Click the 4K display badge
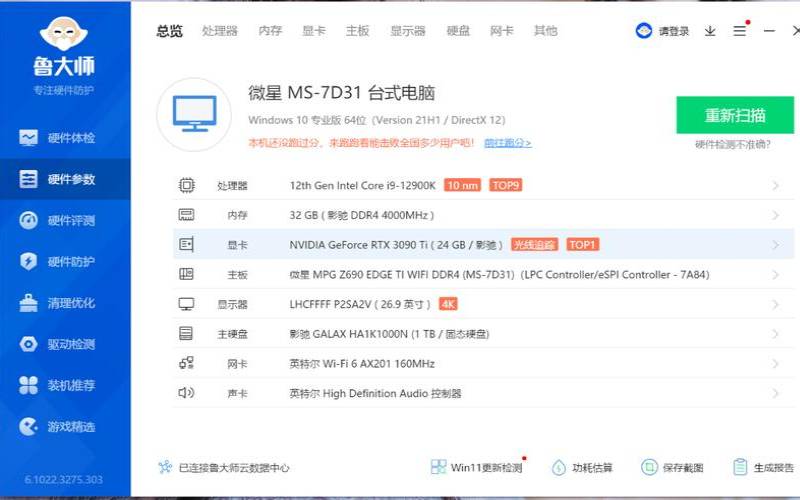Viewport: 800px width, 500px height. click(x=448, y=305)
